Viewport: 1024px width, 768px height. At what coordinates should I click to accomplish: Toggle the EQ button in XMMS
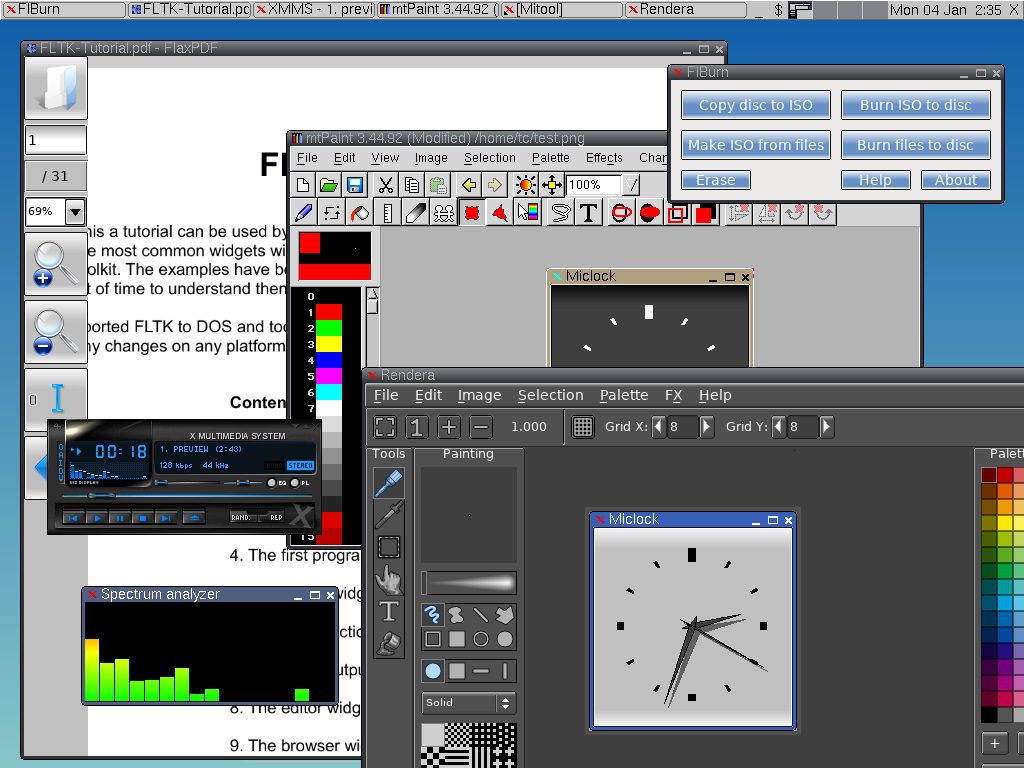pyautogui.click(x=272, y=483)
